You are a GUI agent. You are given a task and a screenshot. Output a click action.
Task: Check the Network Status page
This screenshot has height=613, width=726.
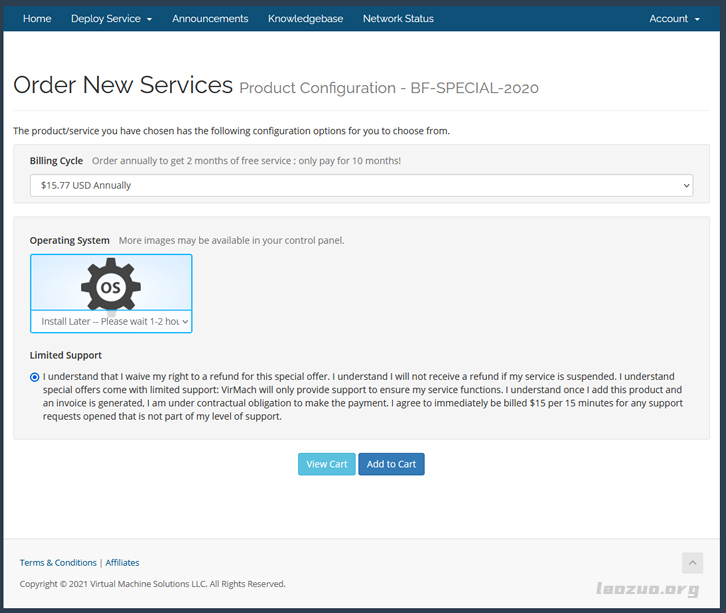point(398,18)
